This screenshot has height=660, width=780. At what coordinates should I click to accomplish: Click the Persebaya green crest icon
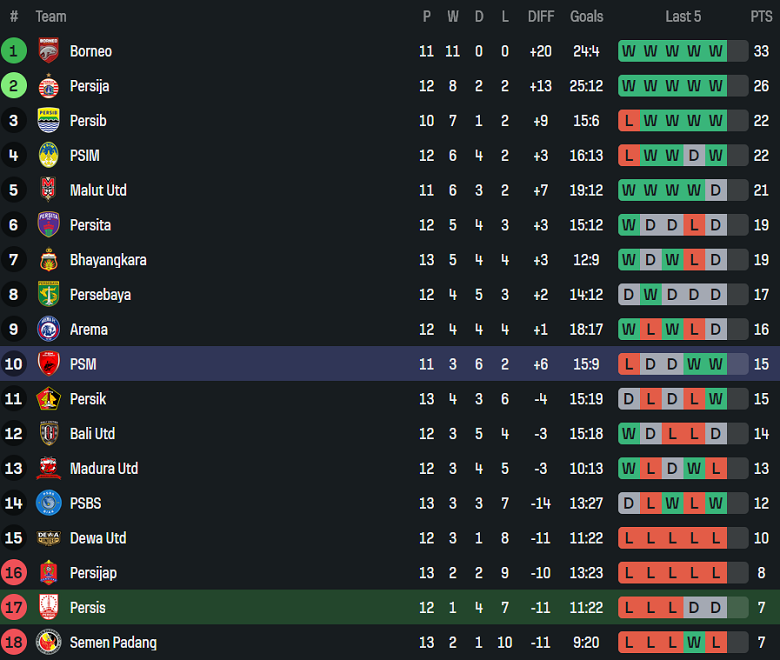coord(48,295)
